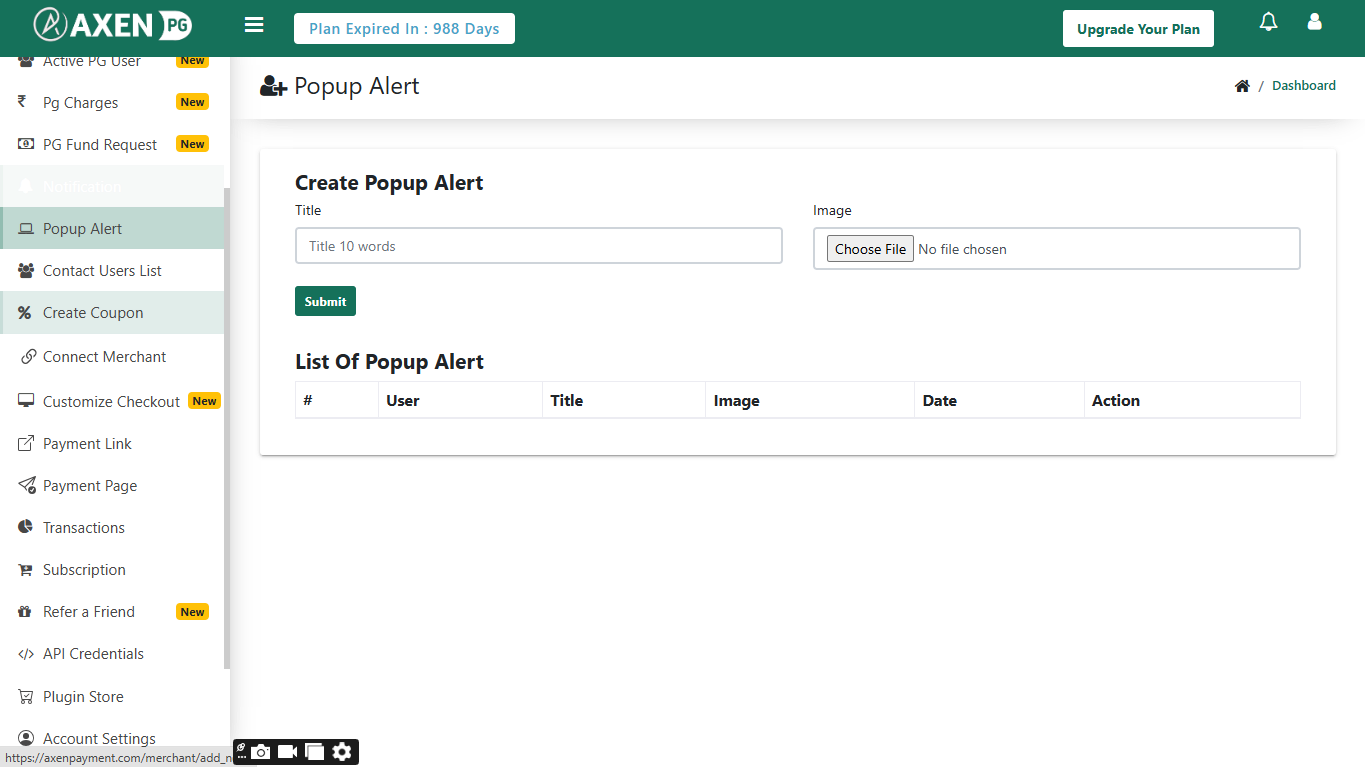Click Upgrade Your Plan button
This screenshot has width=1365, height=767.
1138,29
